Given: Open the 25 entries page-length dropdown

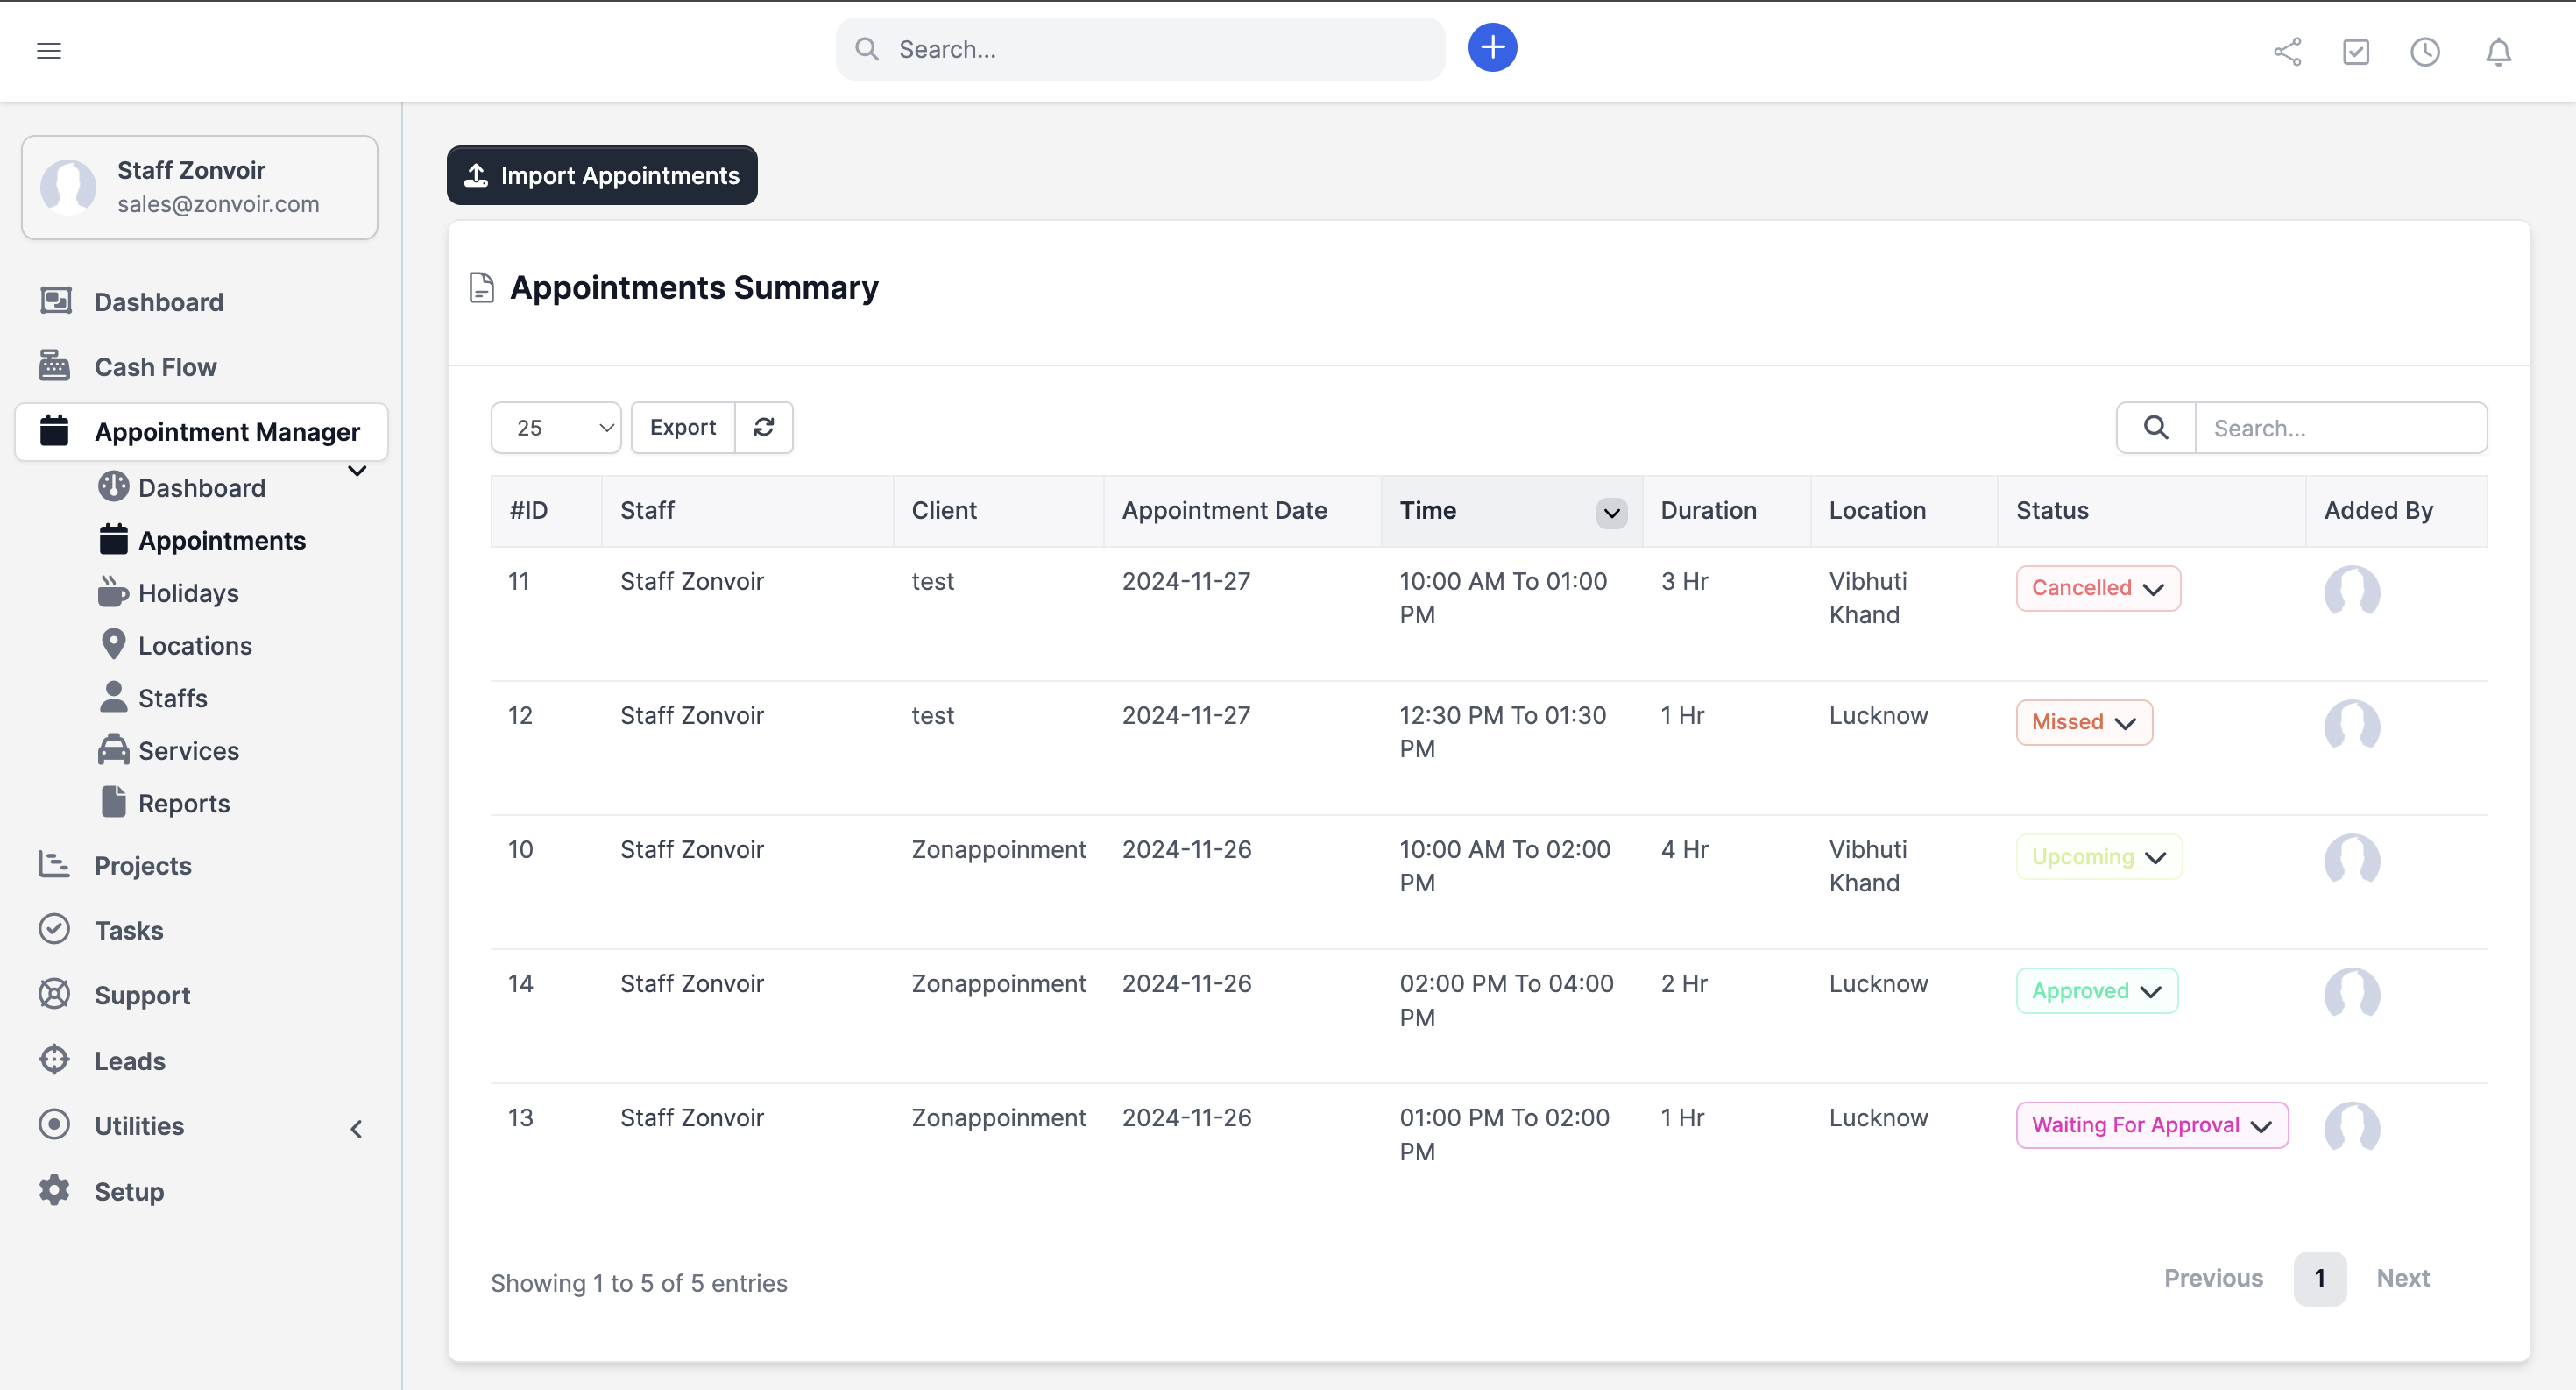Looking at the screenshot, I should coord(556,428).
